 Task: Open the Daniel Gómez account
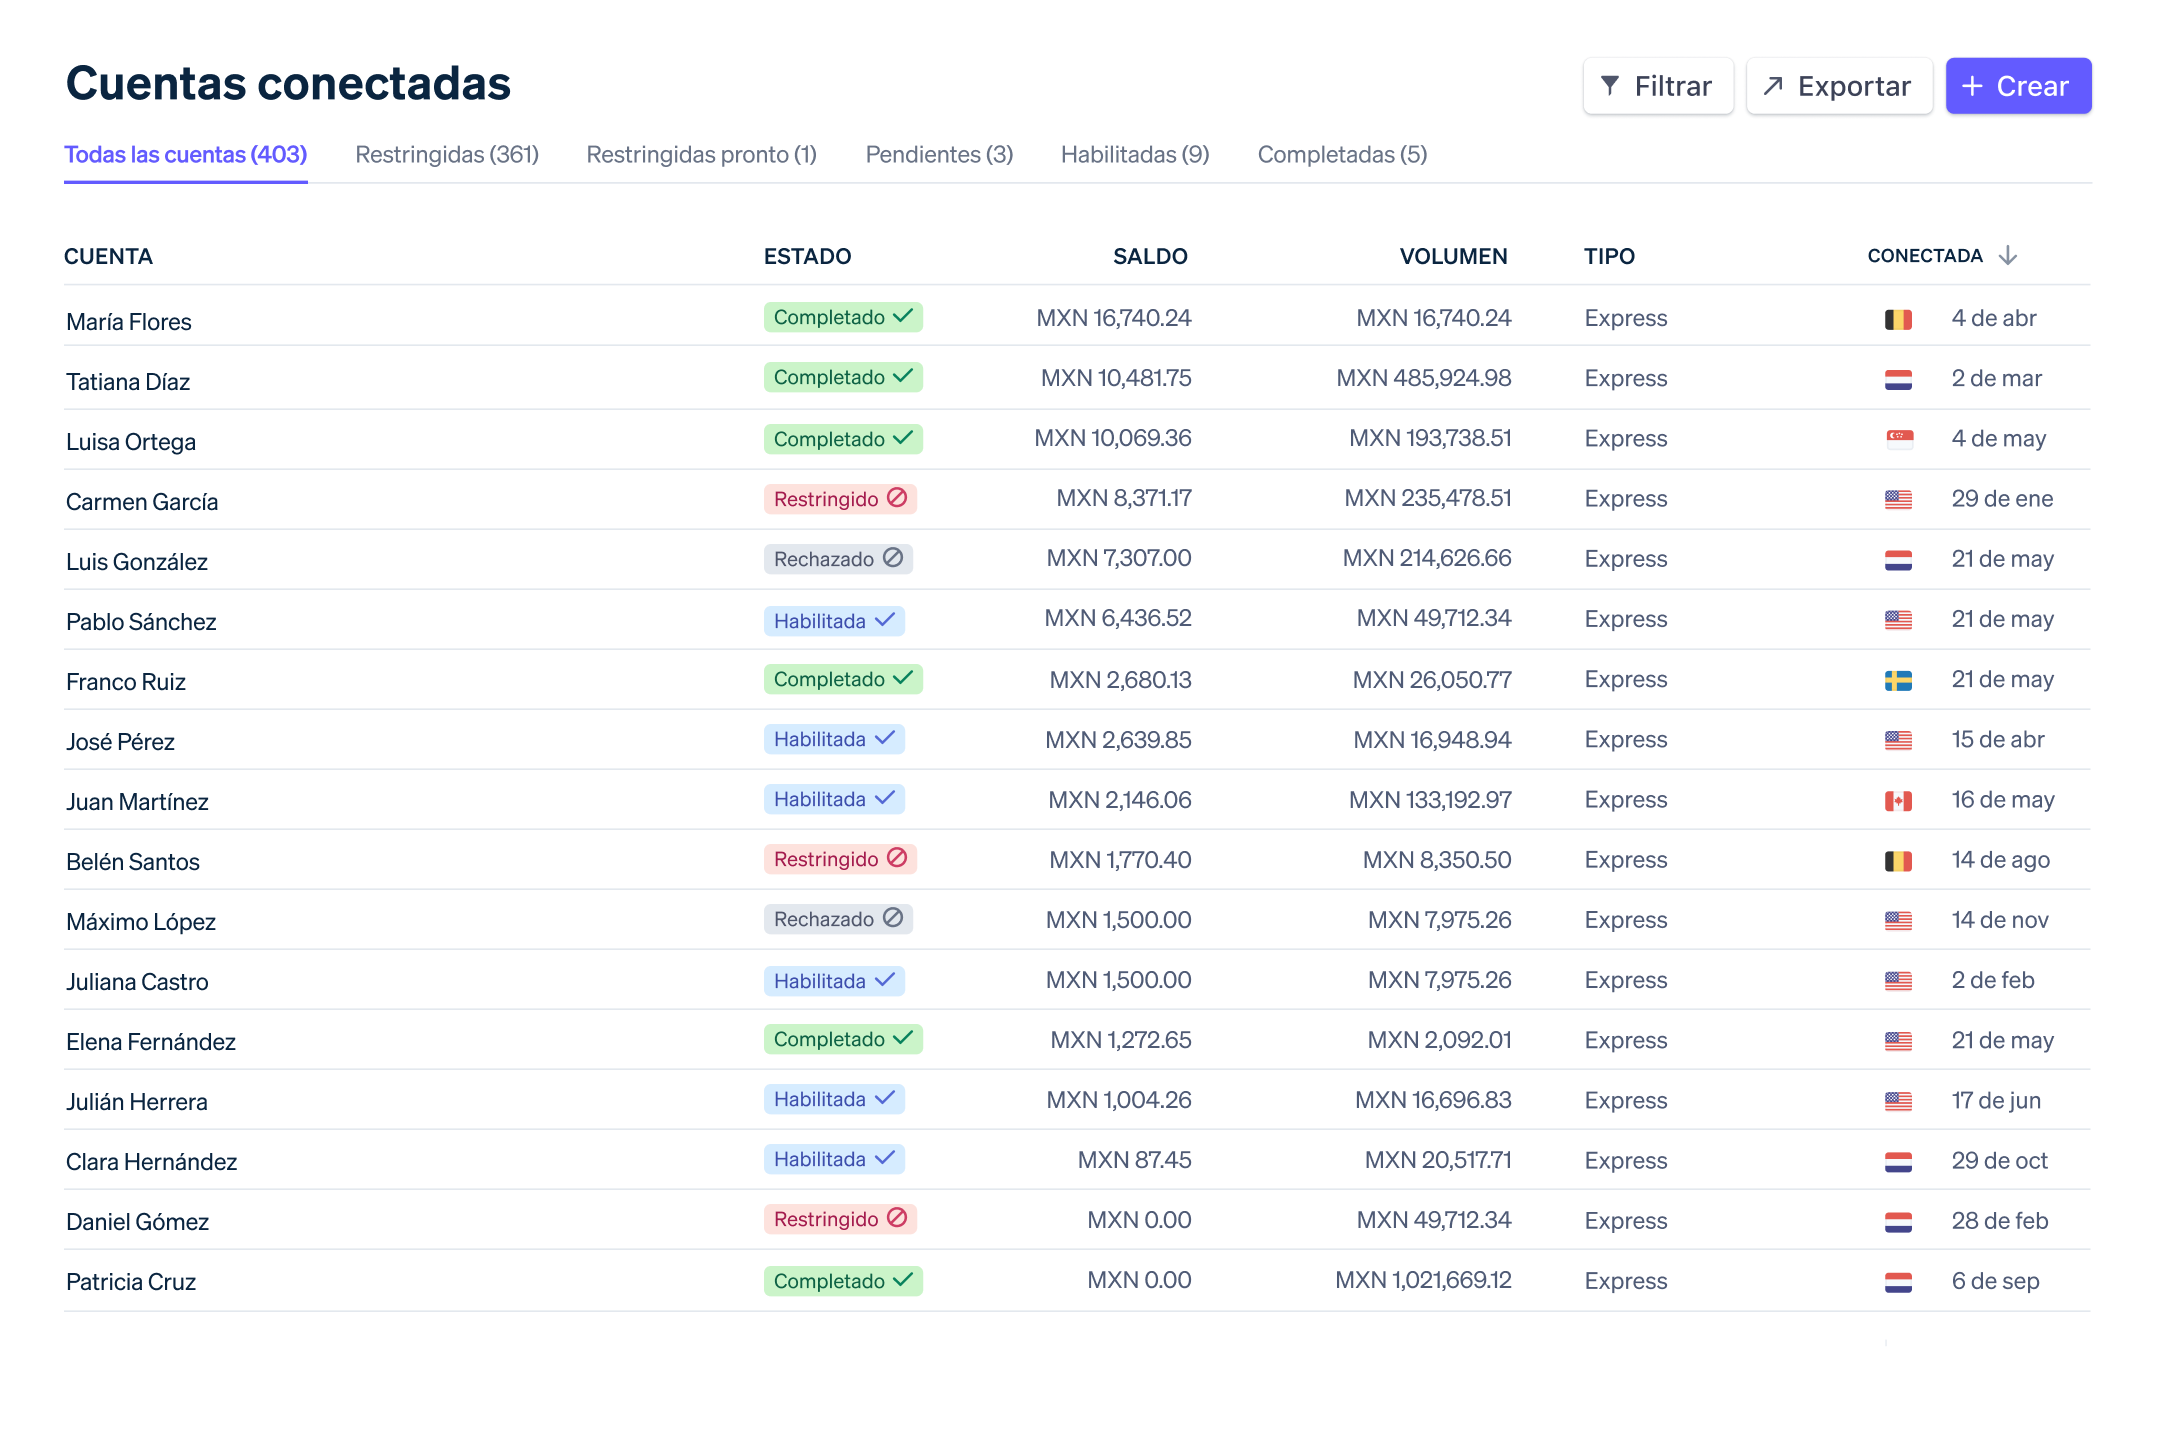(137, 1221)
